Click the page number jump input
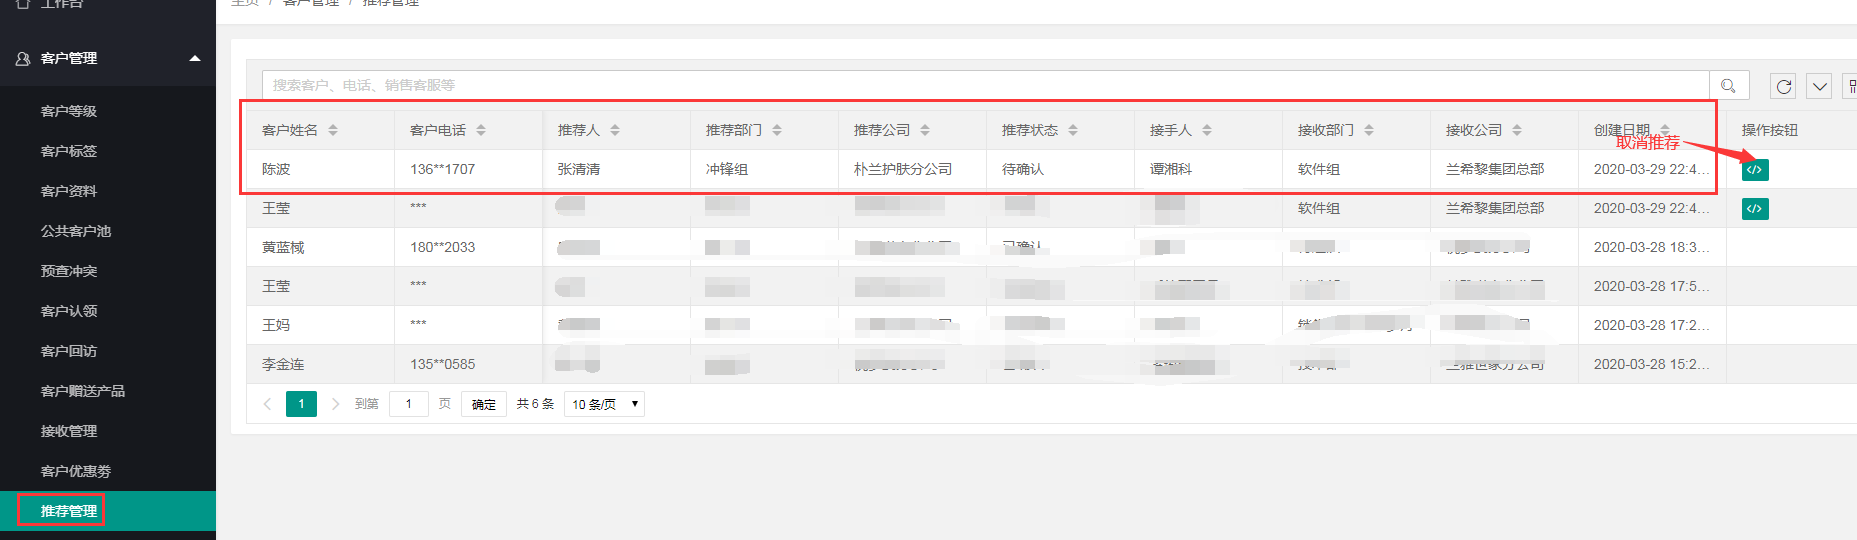Screen dimensions: 1857x540 [408, 404]
